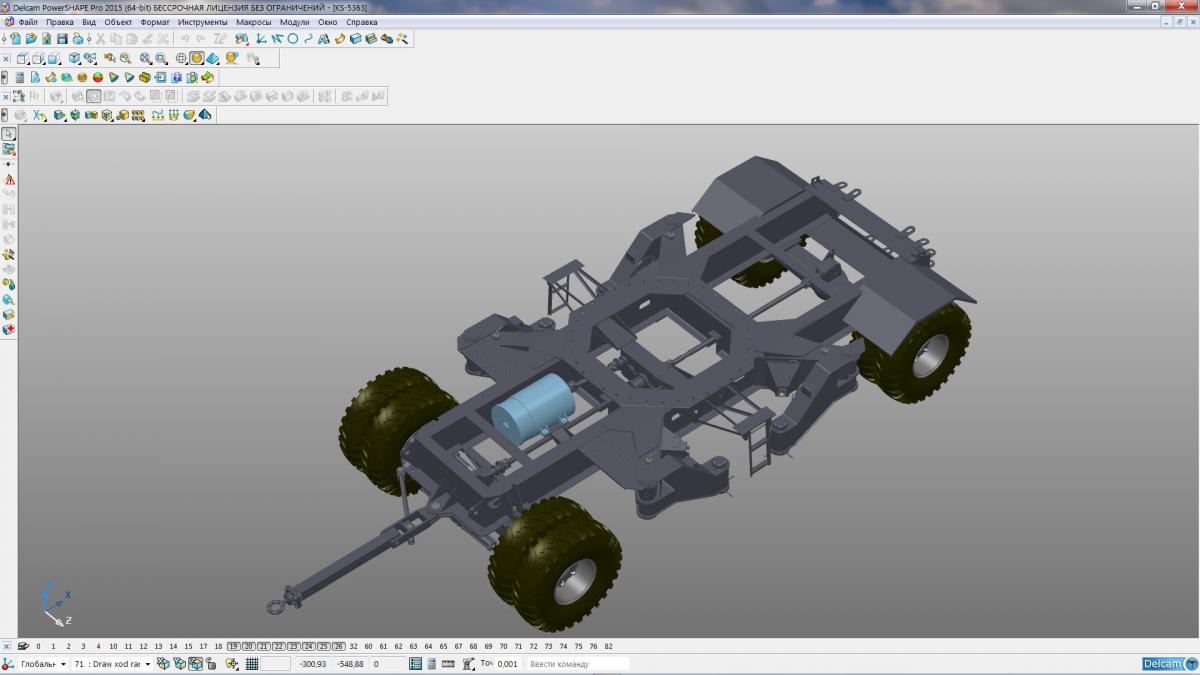Click the Shaded sphere view icon
1200x675 pixels.
[197, 58]
